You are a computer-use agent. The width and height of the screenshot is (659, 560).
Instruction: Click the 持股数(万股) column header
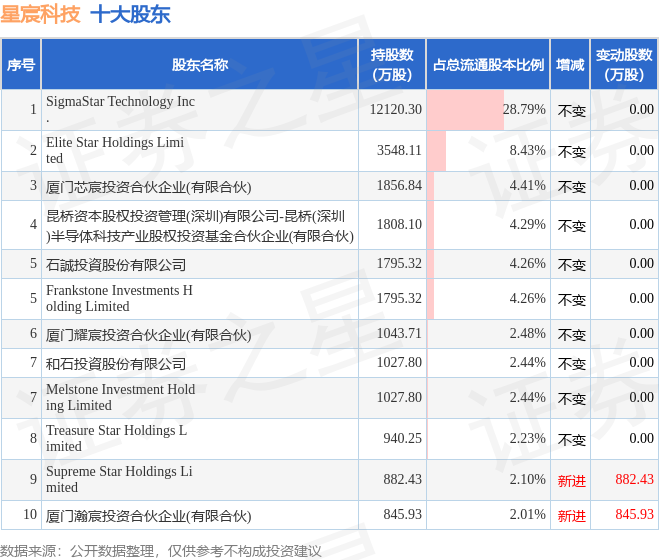click(392, 64)
